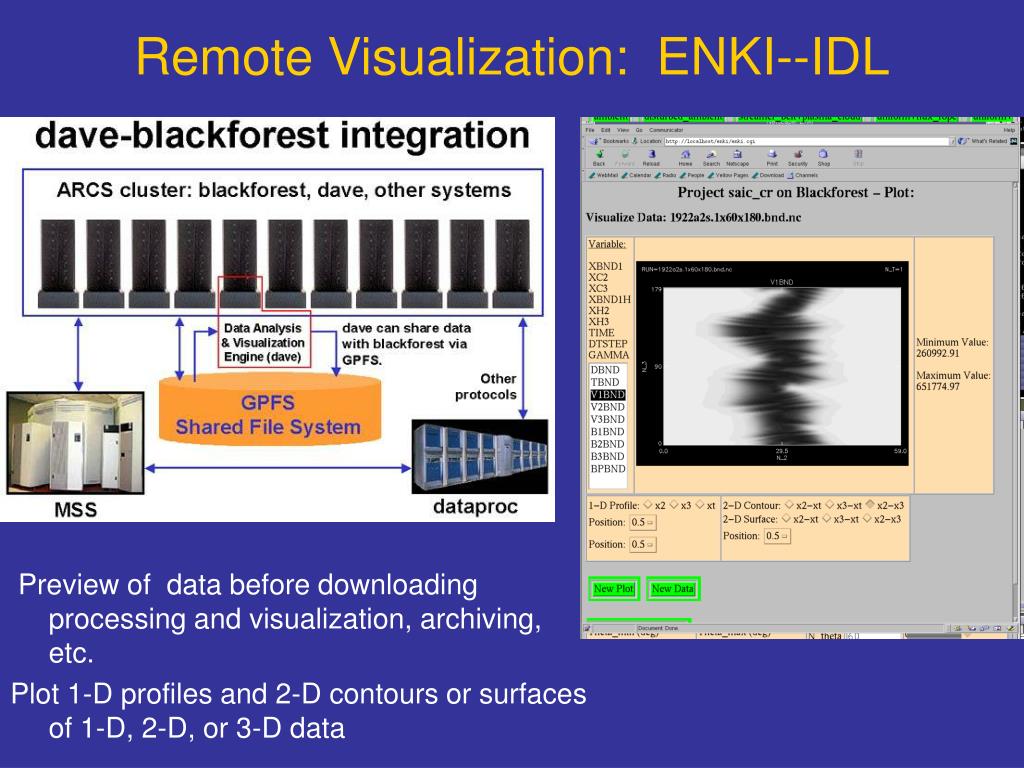Open the Go menu
This screenshot has width=1024, height=768.
point(639,130)
